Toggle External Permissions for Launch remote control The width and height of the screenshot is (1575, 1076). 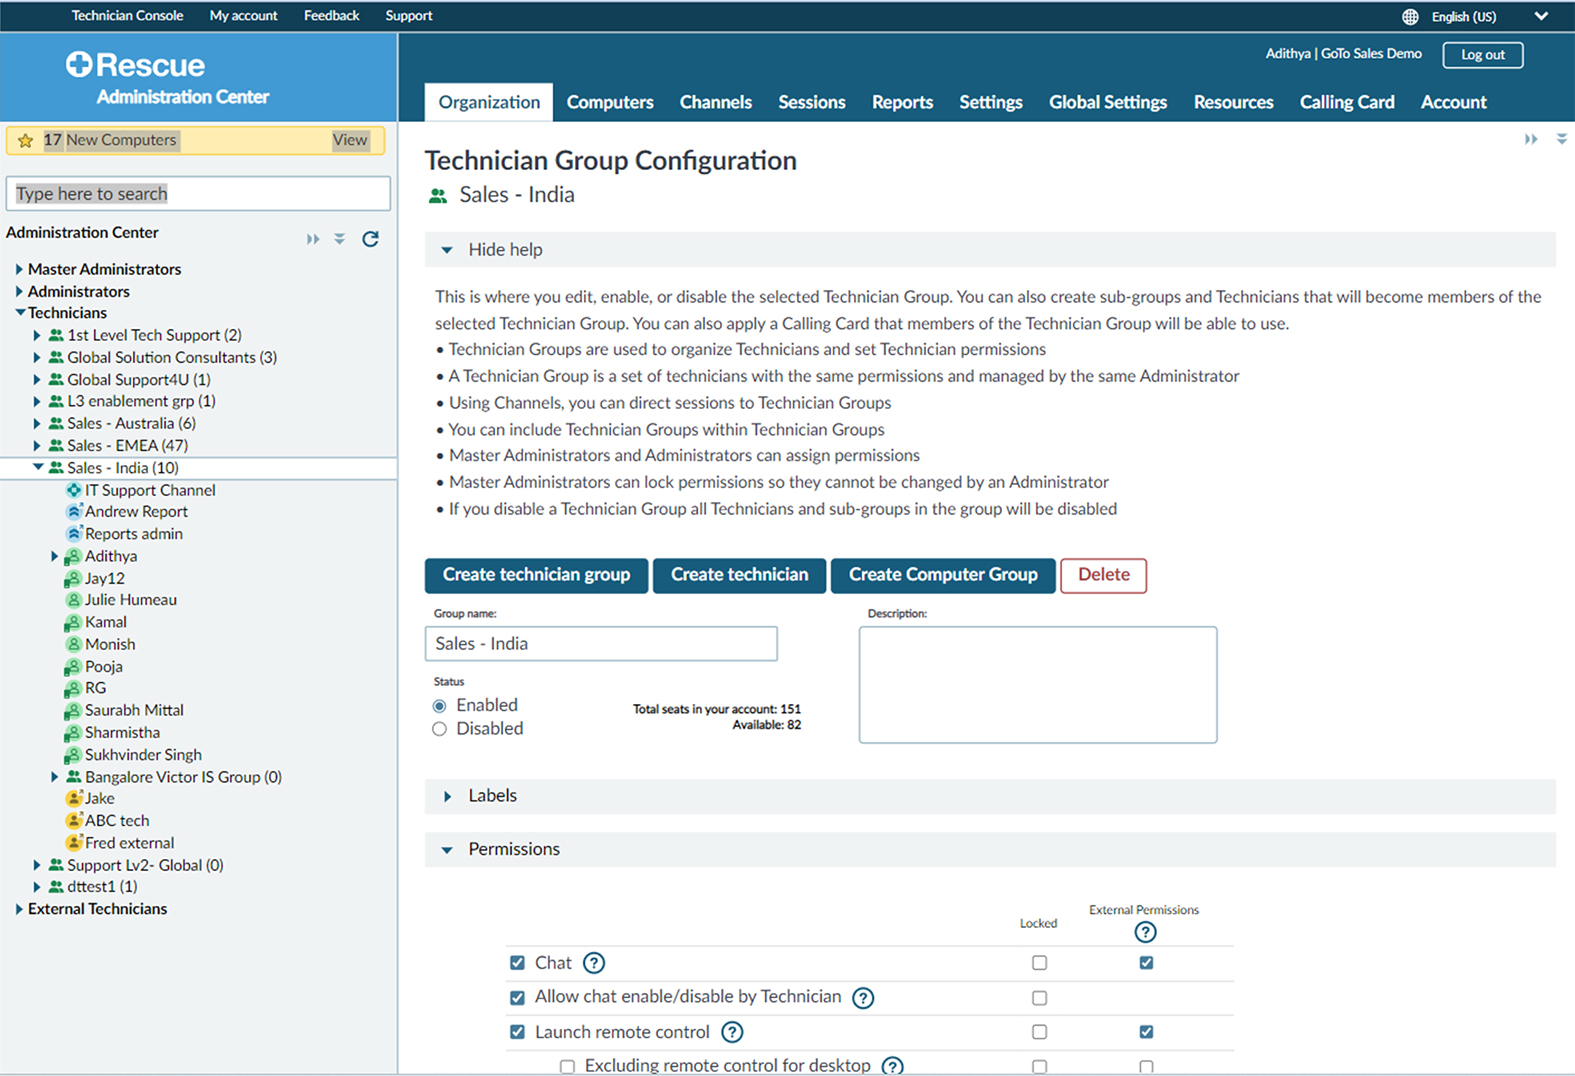[x=1146, y=1032]
